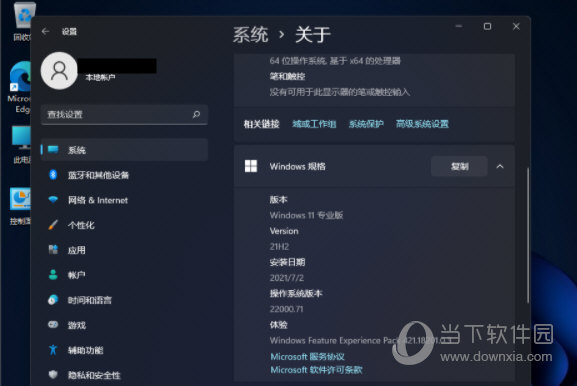Open 辅助功能 settings page

click(124, 350)
